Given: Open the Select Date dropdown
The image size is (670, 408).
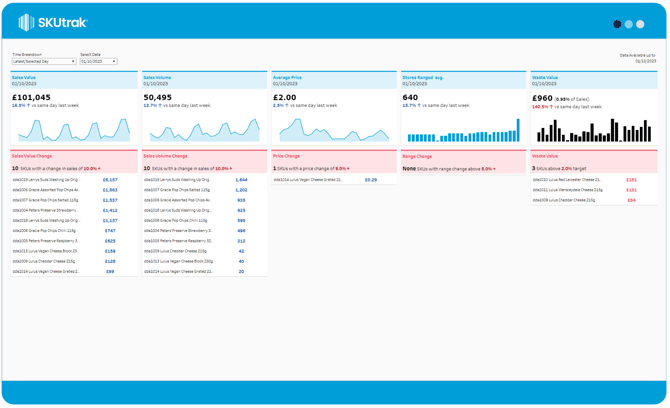Looking at the screenshot, I should (x=98, y=62).
